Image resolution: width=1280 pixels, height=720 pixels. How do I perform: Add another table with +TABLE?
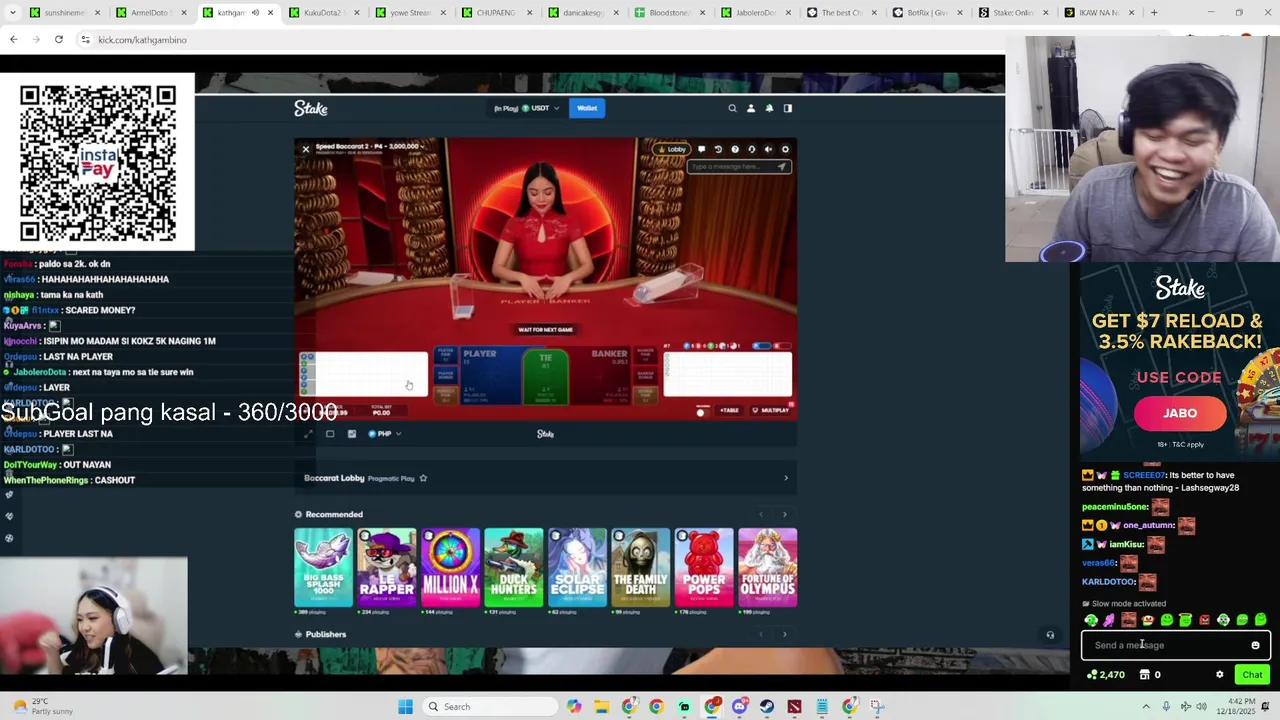[729, 410]
